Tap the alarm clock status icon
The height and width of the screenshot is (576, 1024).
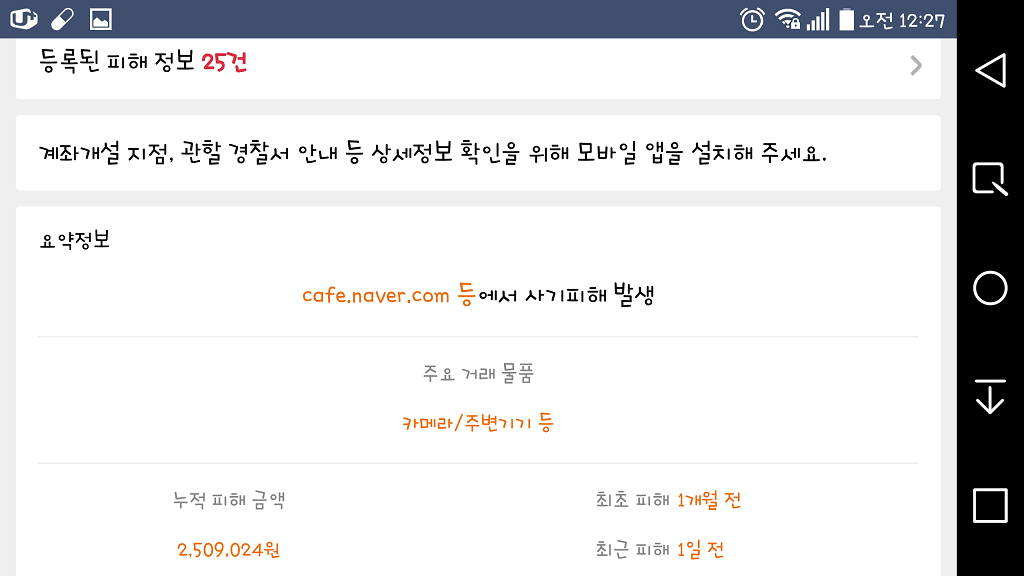point(752,20)
